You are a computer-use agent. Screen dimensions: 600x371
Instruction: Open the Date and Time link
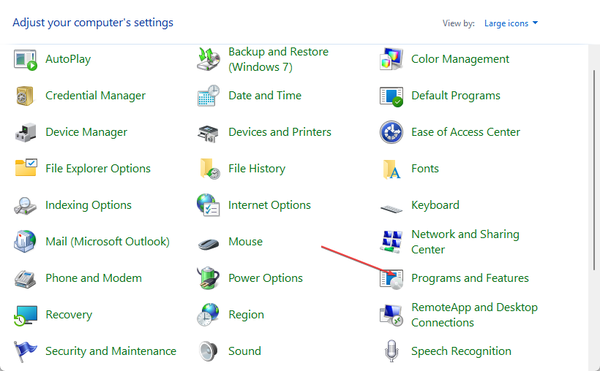click(x=265, y=96)
